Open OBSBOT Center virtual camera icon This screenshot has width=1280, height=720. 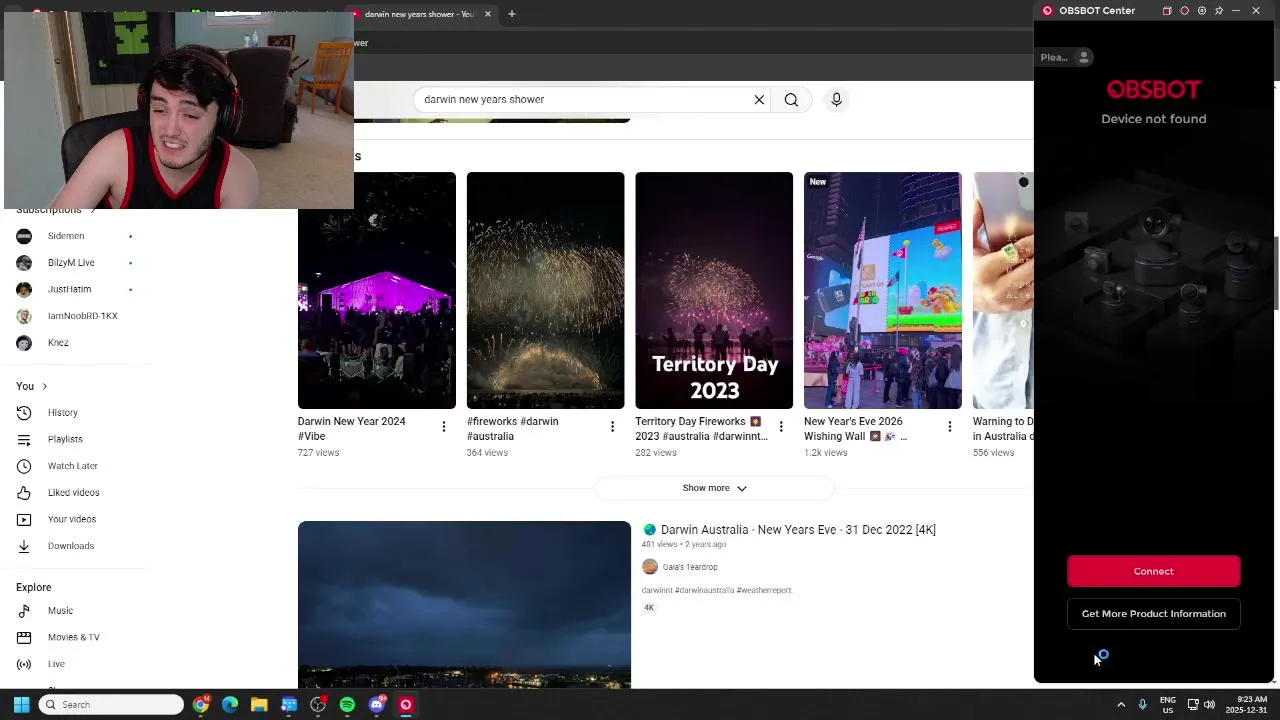coord(1167,11)
